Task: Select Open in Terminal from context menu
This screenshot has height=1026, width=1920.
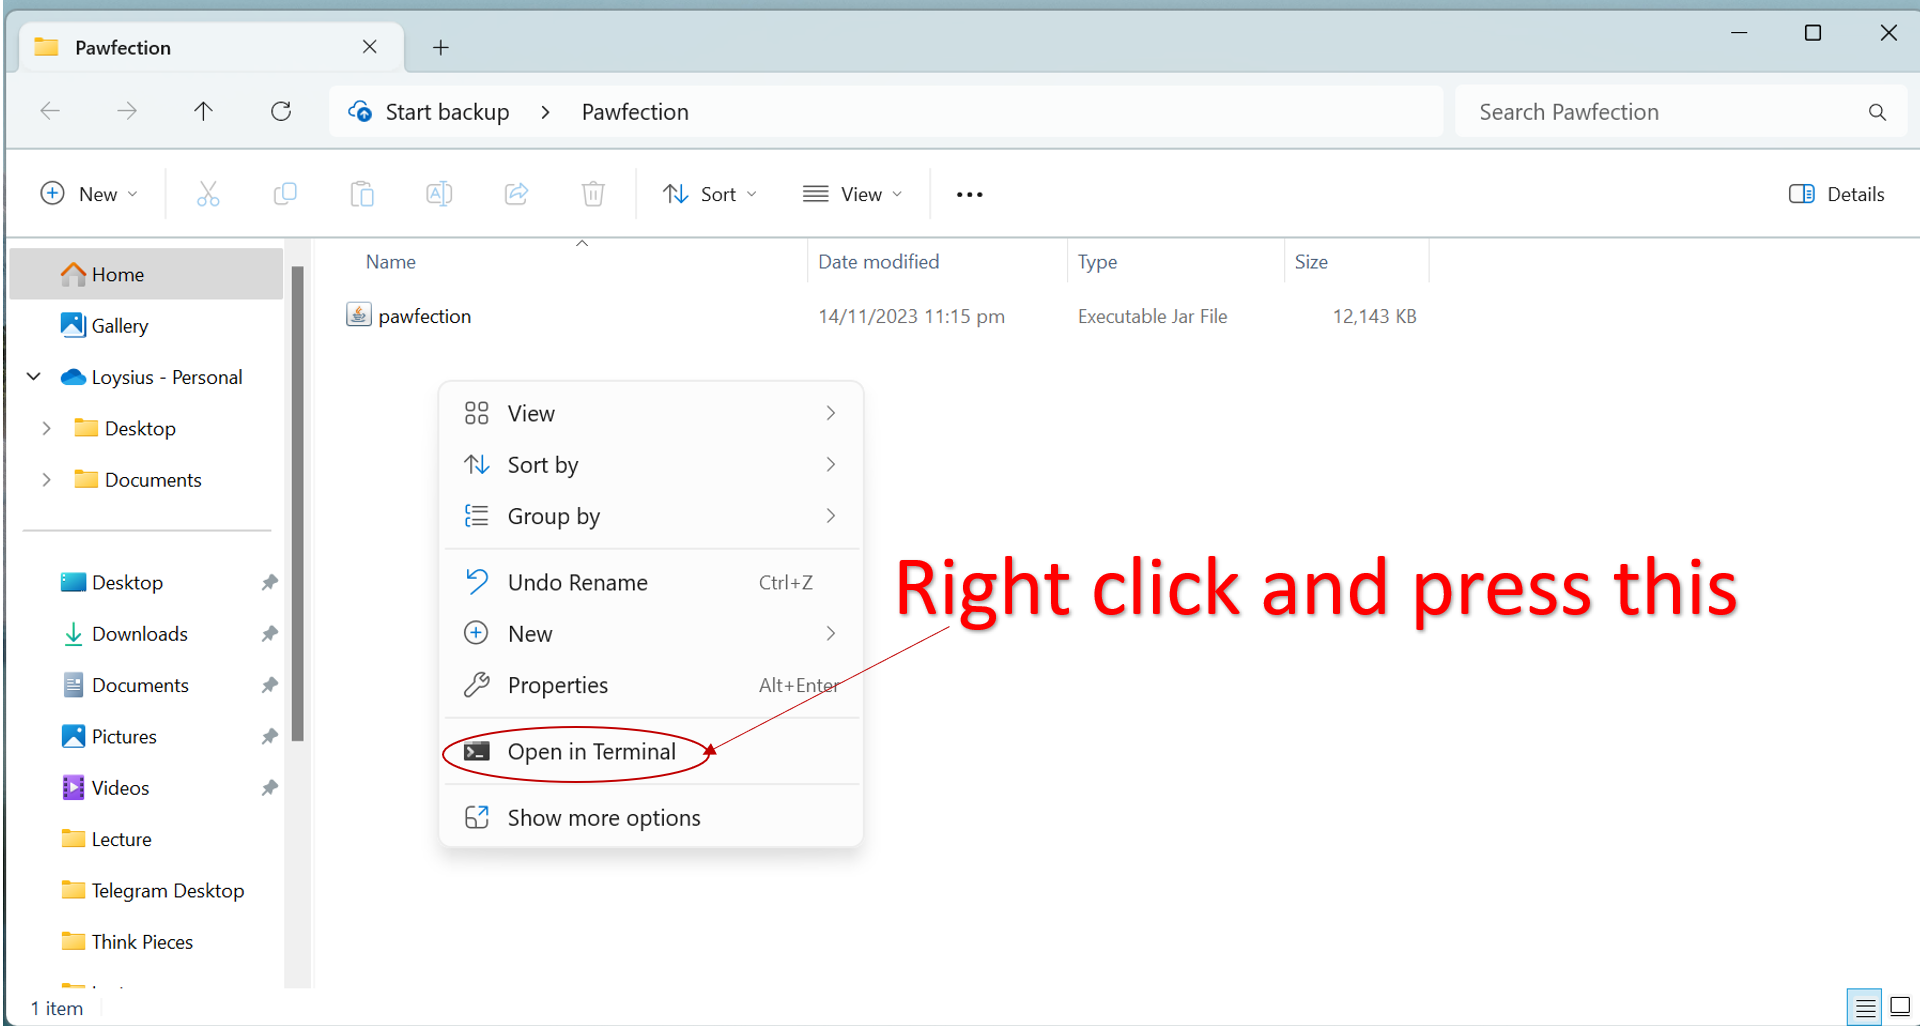Action: pyautogui.click(x=591, y=752)
